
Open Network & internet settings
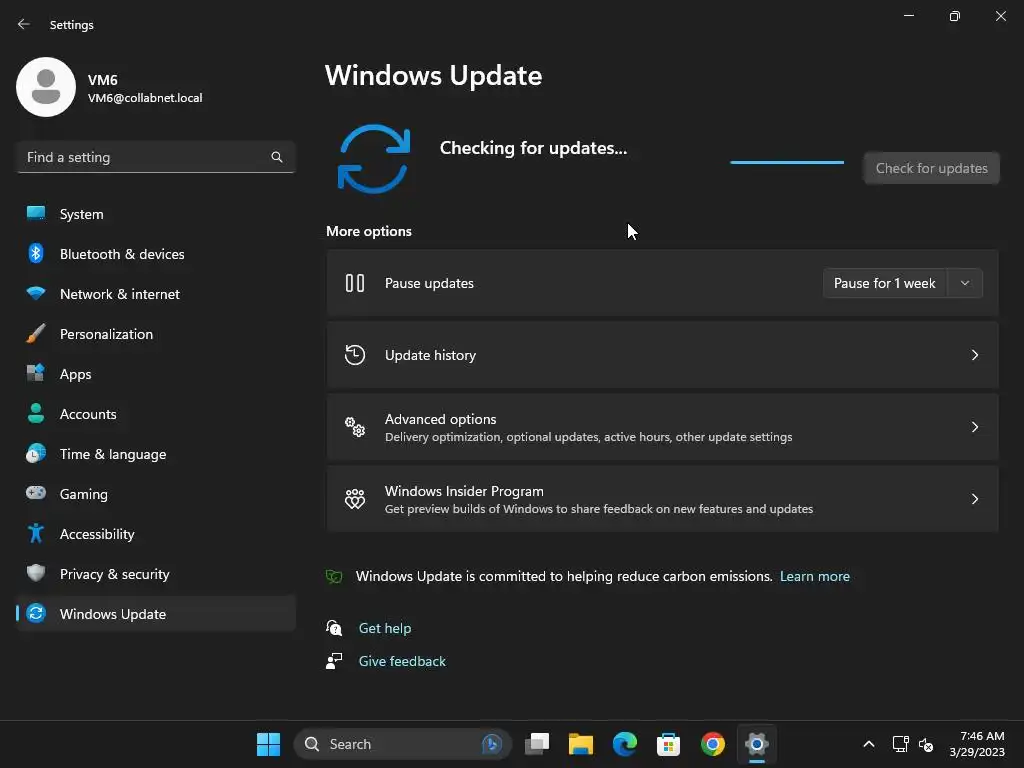(x=155, y=294)
